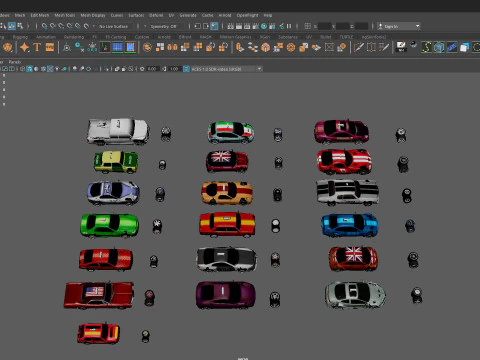Open the Deform menu
This screenshot has height=360, width=480.
point(156,15)
